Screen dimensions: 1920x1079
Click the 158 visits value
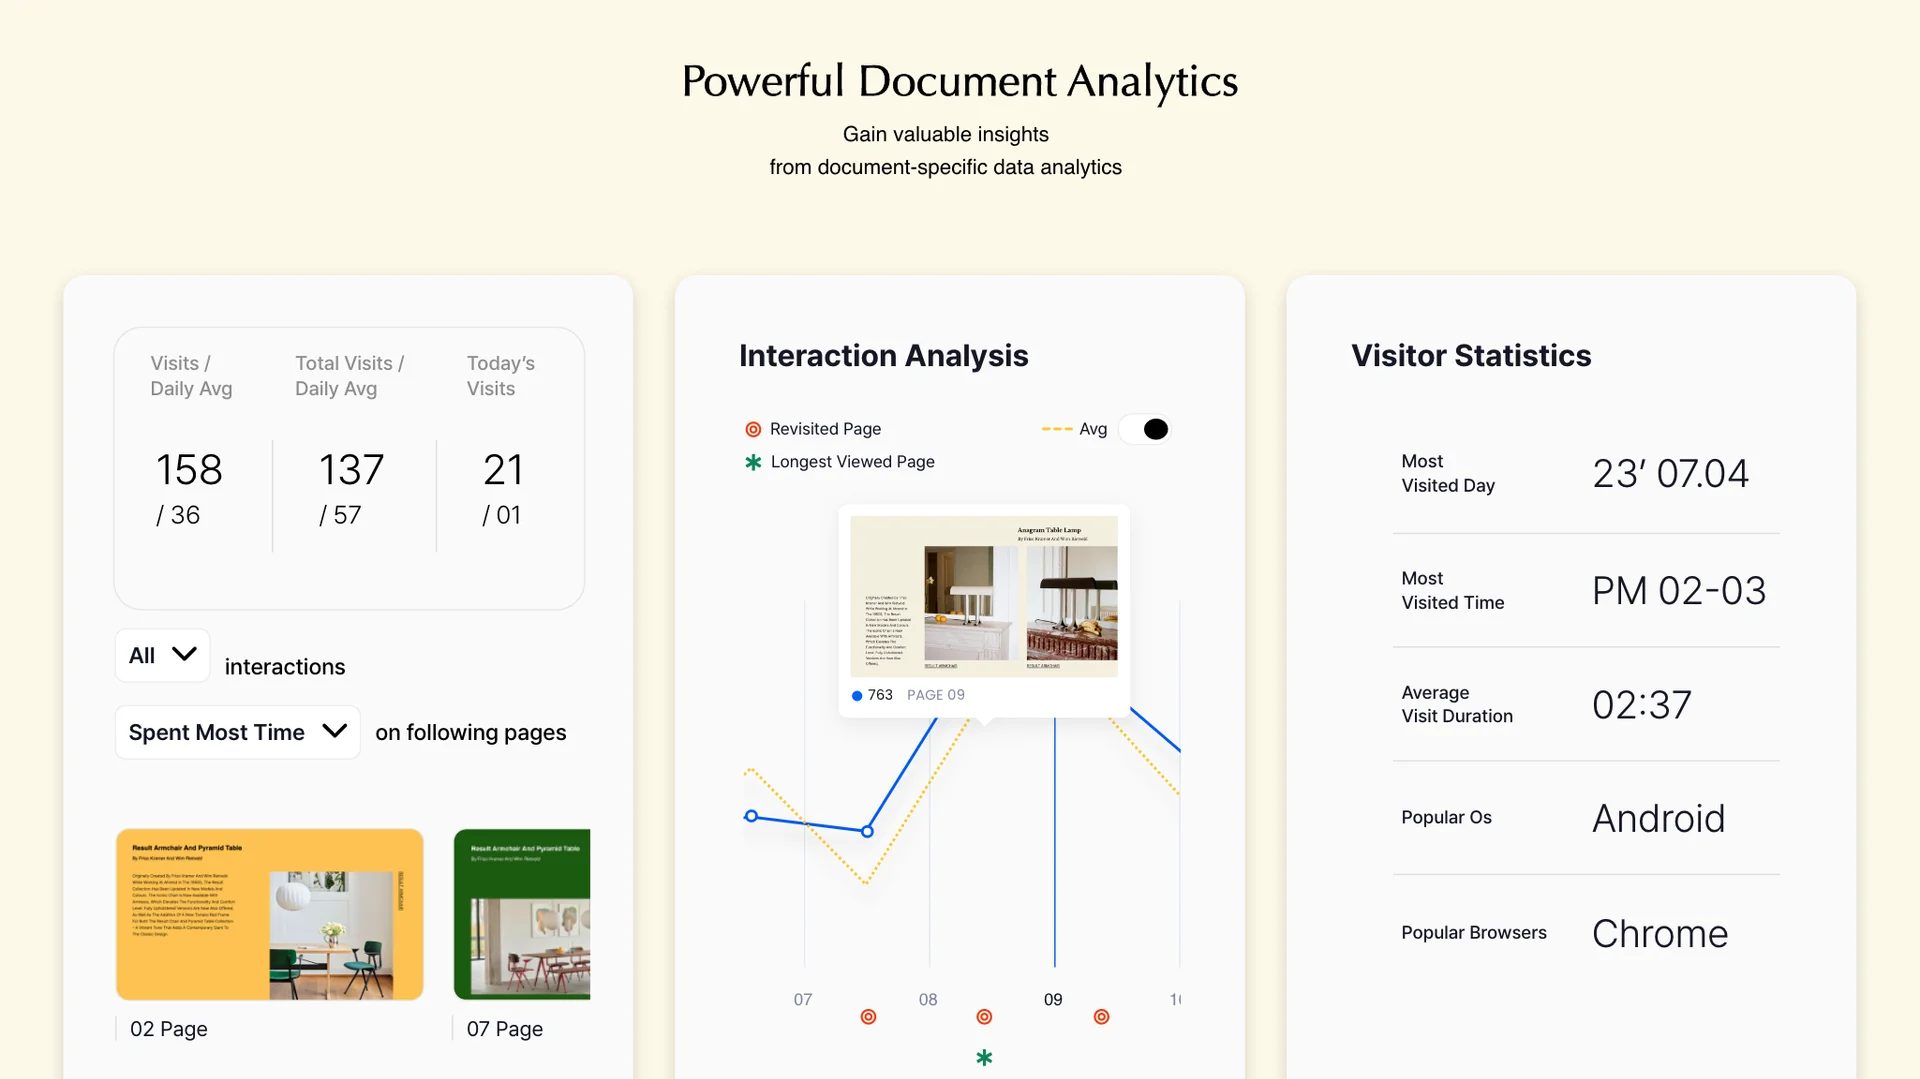click(x=189, y=470)
